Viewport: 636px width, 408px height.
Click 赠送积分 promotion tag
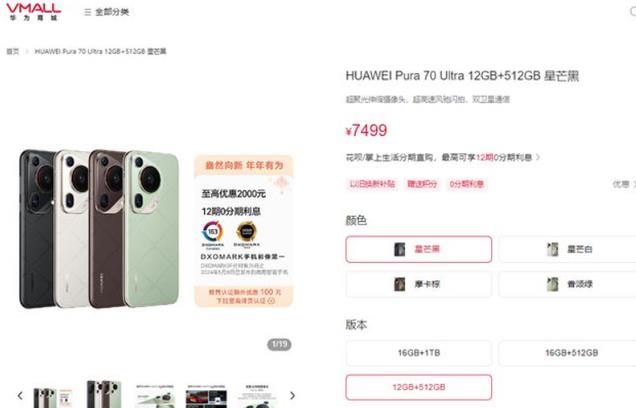tap(422, 184)
